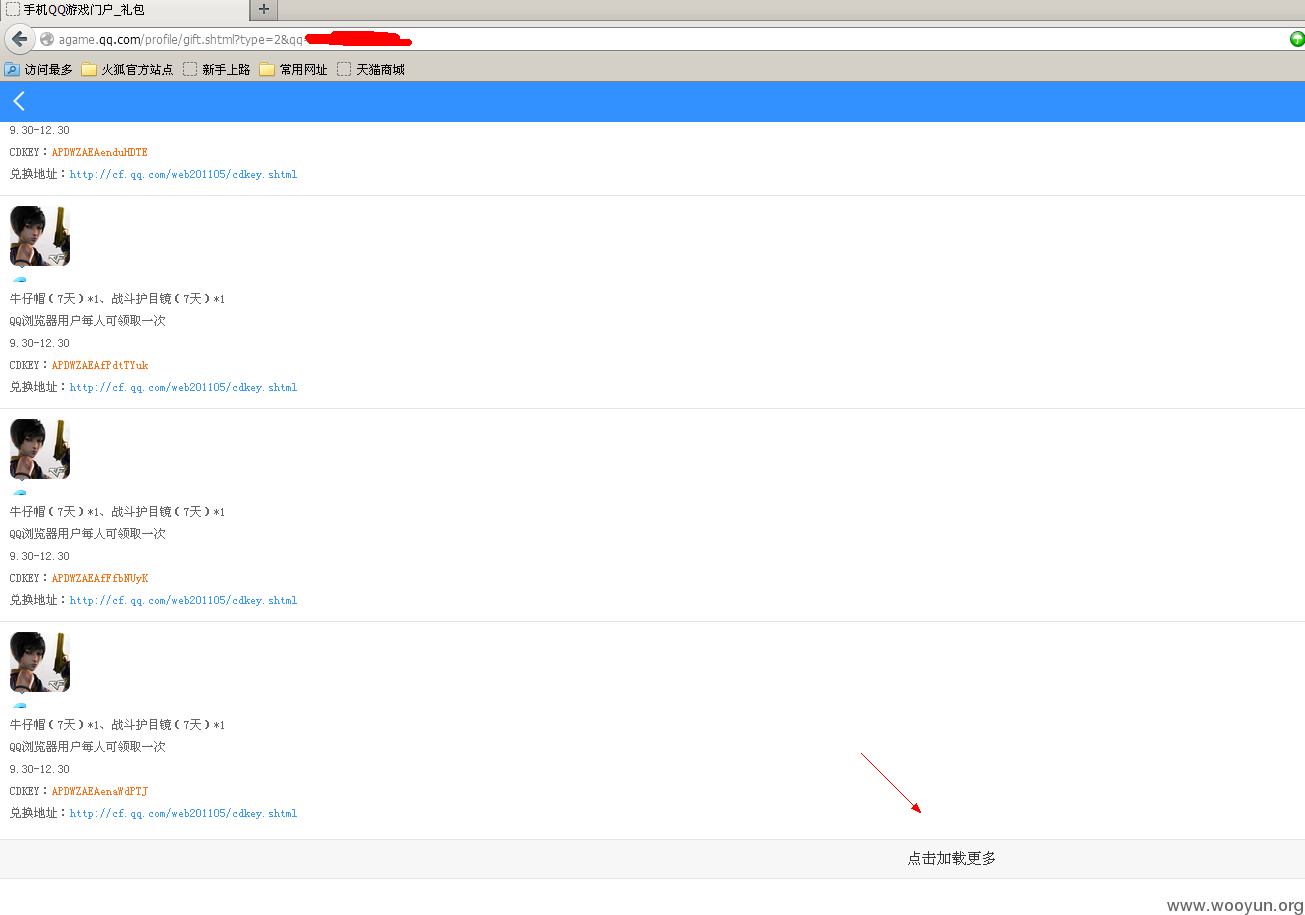Select CDKEY code APDWZAEAfPdtTYuk
1305x915 pixels.
pos(100,365)
